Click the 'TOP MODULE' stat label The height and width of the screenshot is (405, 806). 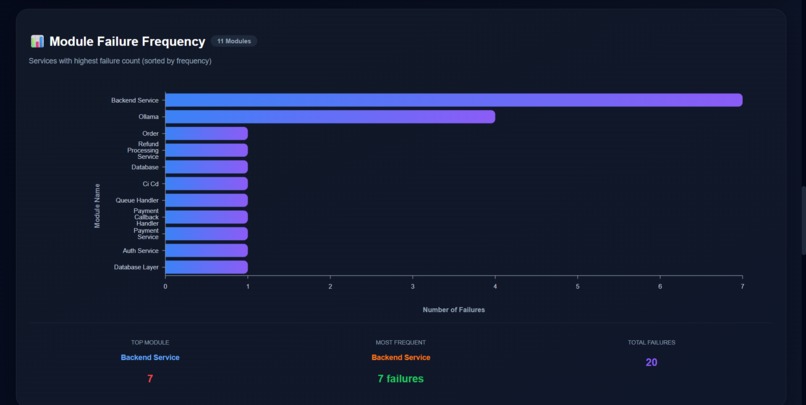point(150,342)
